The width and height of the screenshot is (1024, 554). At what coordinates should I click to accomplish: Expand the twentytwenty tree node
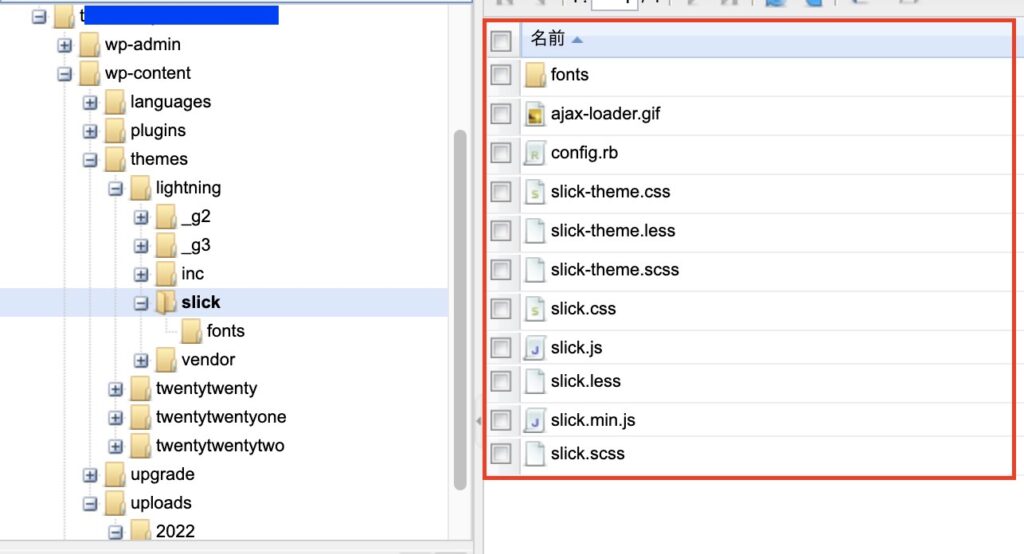[116, 389]
